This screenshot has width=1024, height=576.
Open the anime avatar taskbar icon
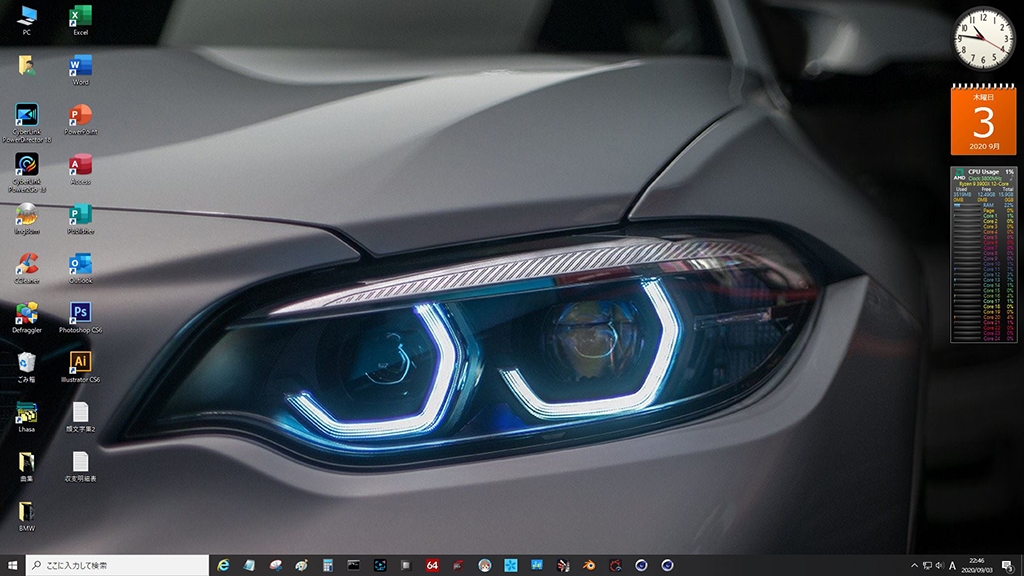point(485,565)
